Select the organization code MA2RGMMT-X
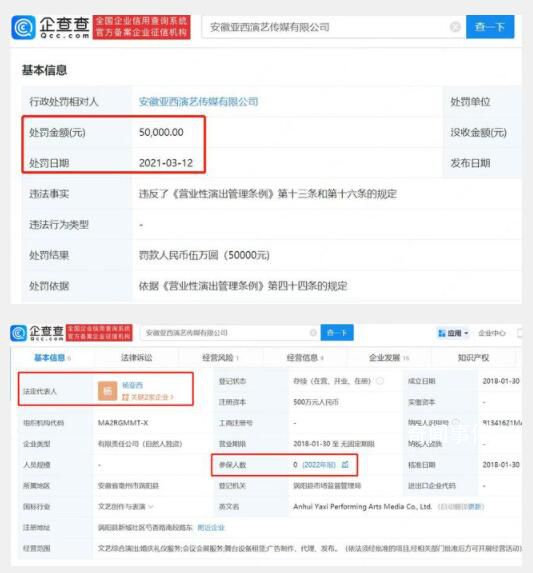 [x=123, y=423]
